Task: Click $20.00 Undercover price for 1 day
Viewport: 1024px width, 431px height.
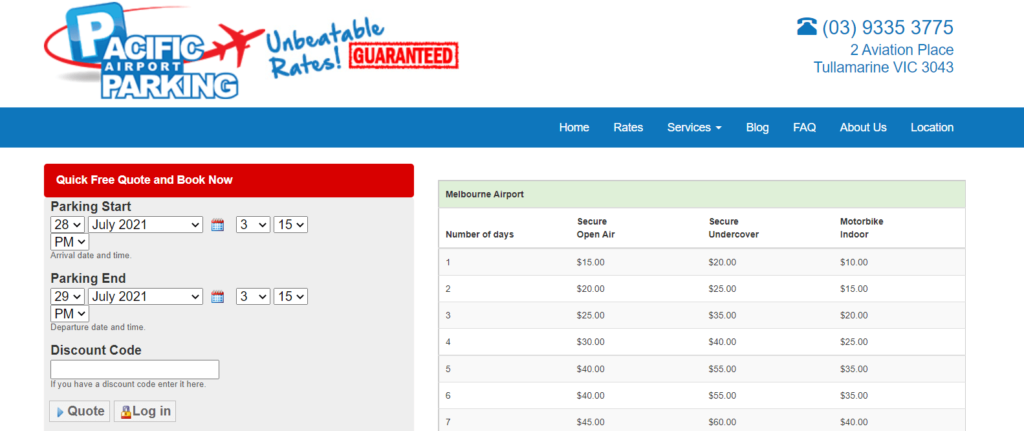Action: point(722,263)
